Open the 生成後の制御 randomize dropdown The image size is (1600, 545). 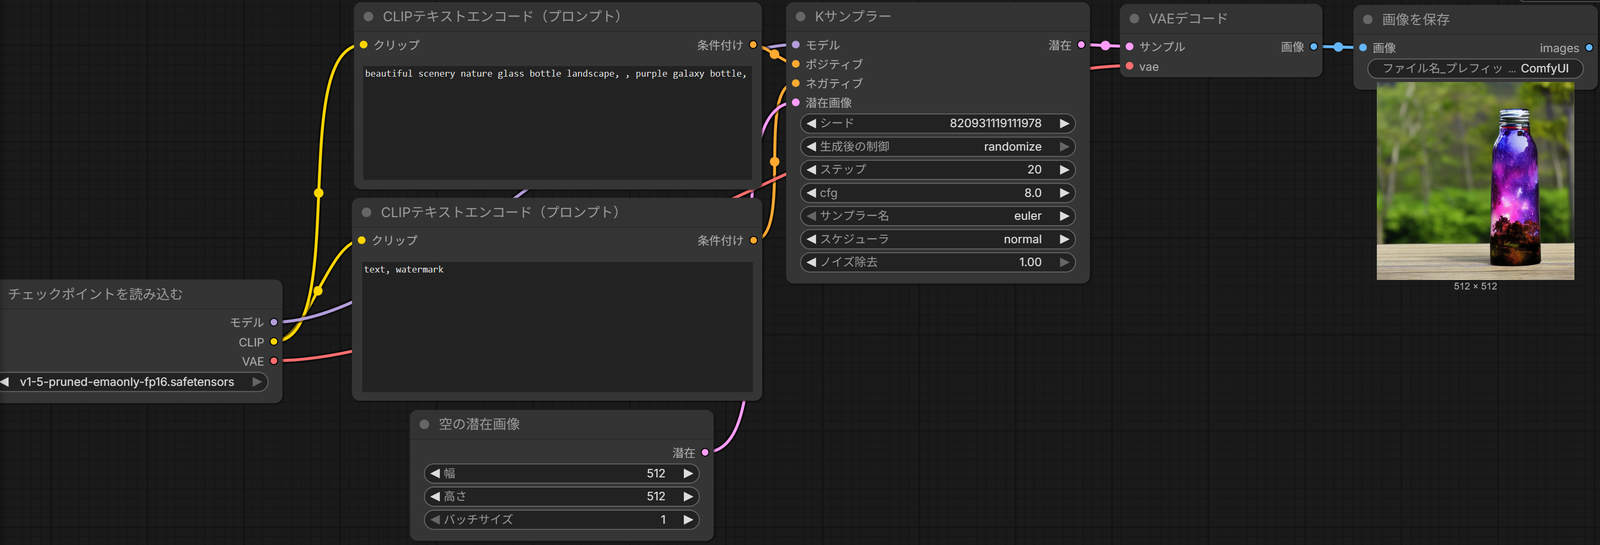click(x=937, y=147)
